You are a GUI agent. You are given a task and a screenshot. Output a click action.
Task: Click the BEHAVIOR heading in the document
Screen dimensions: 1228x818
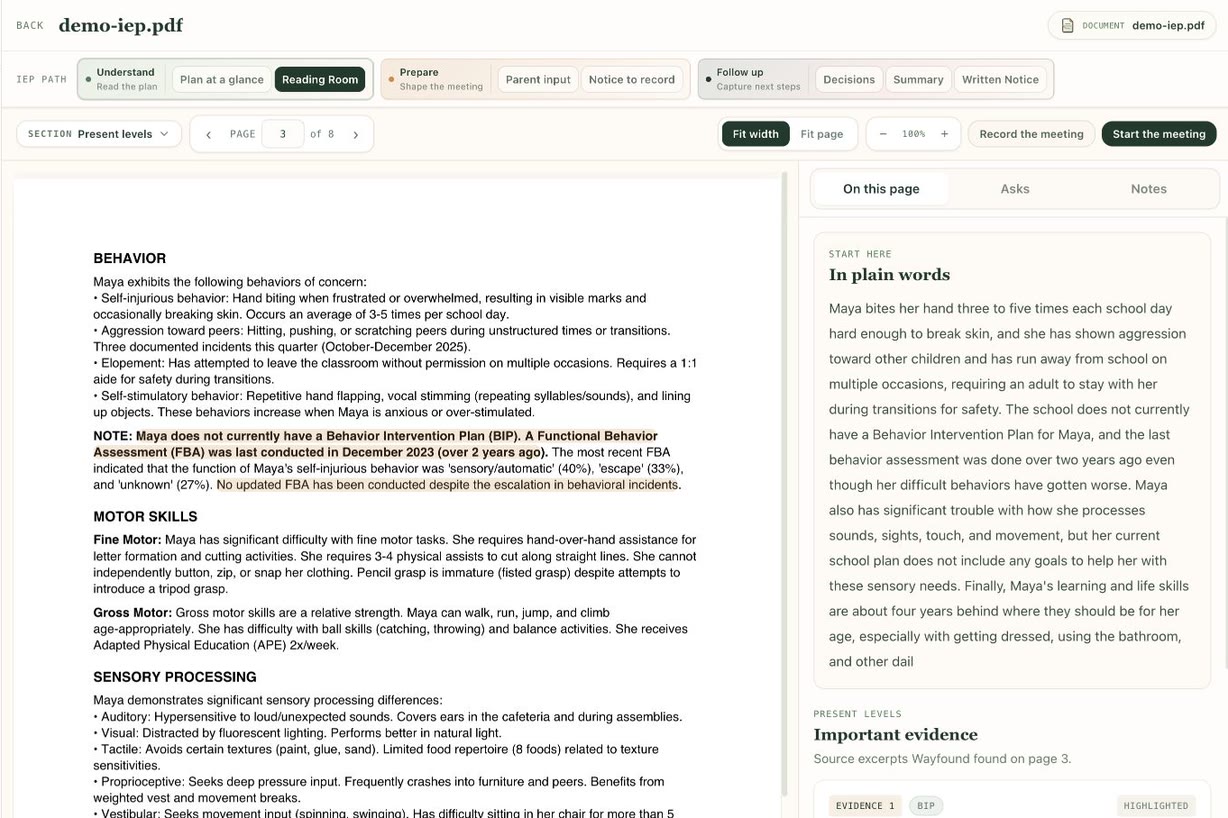click(130, 258)
